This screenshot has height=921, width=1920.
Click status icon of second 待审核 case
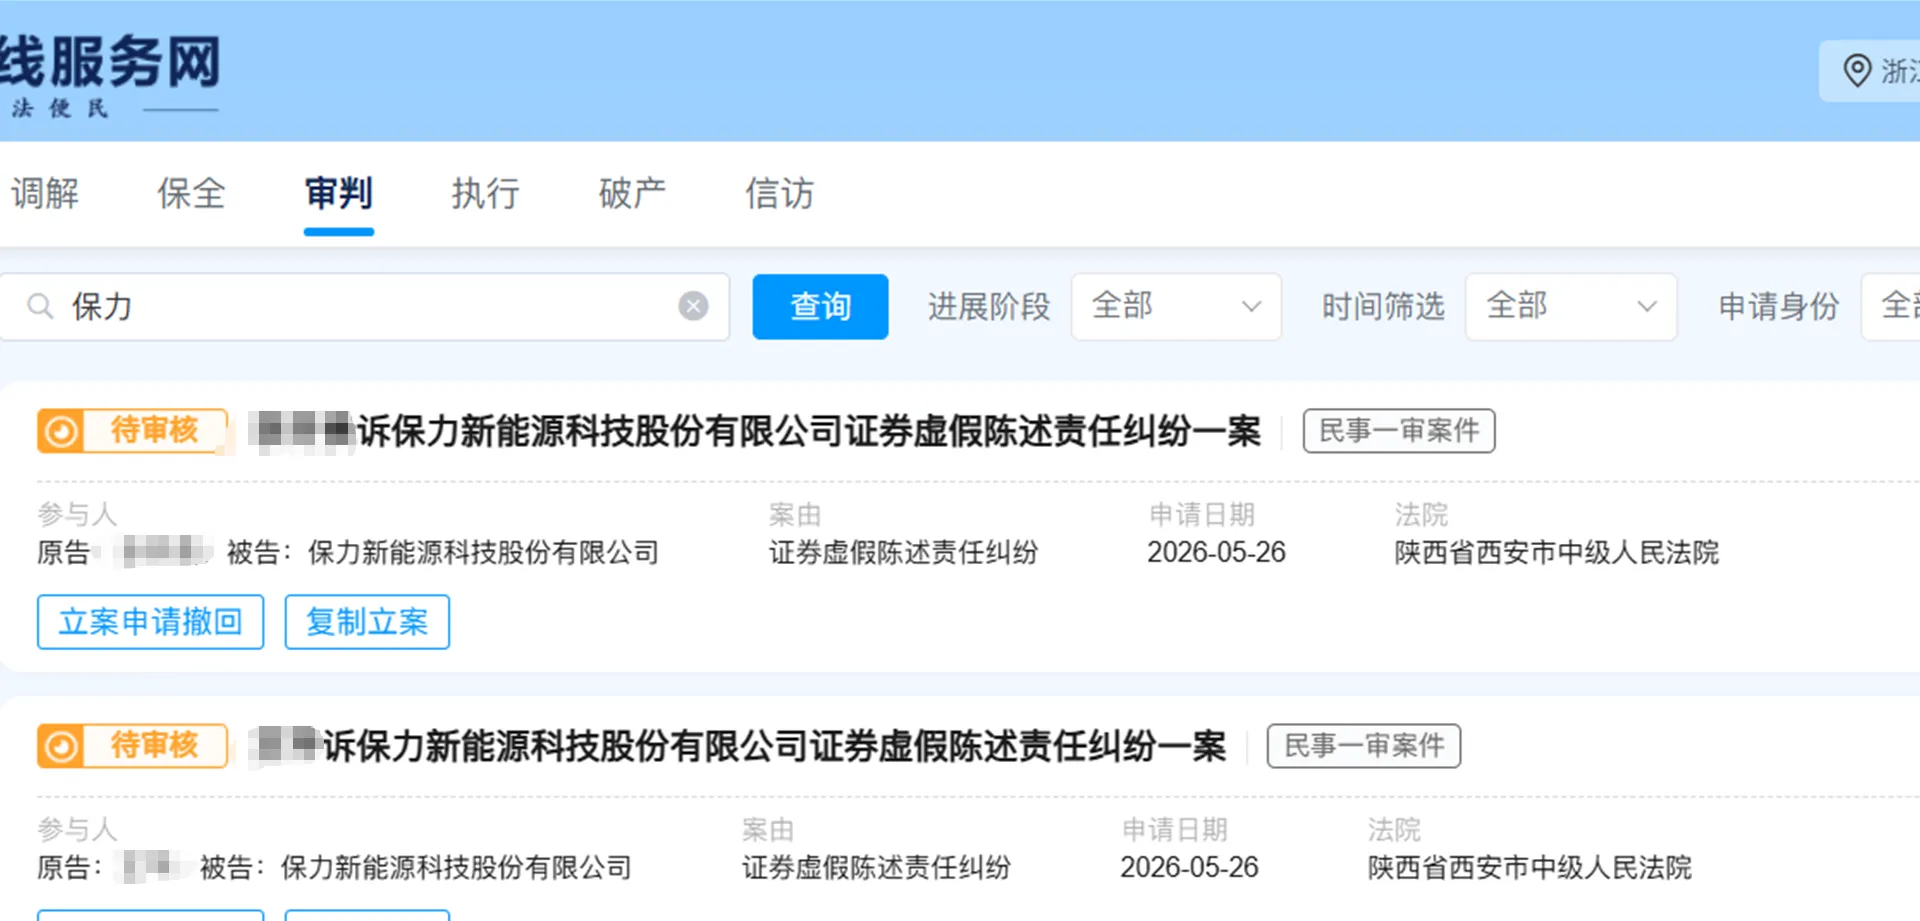(61, 746)
